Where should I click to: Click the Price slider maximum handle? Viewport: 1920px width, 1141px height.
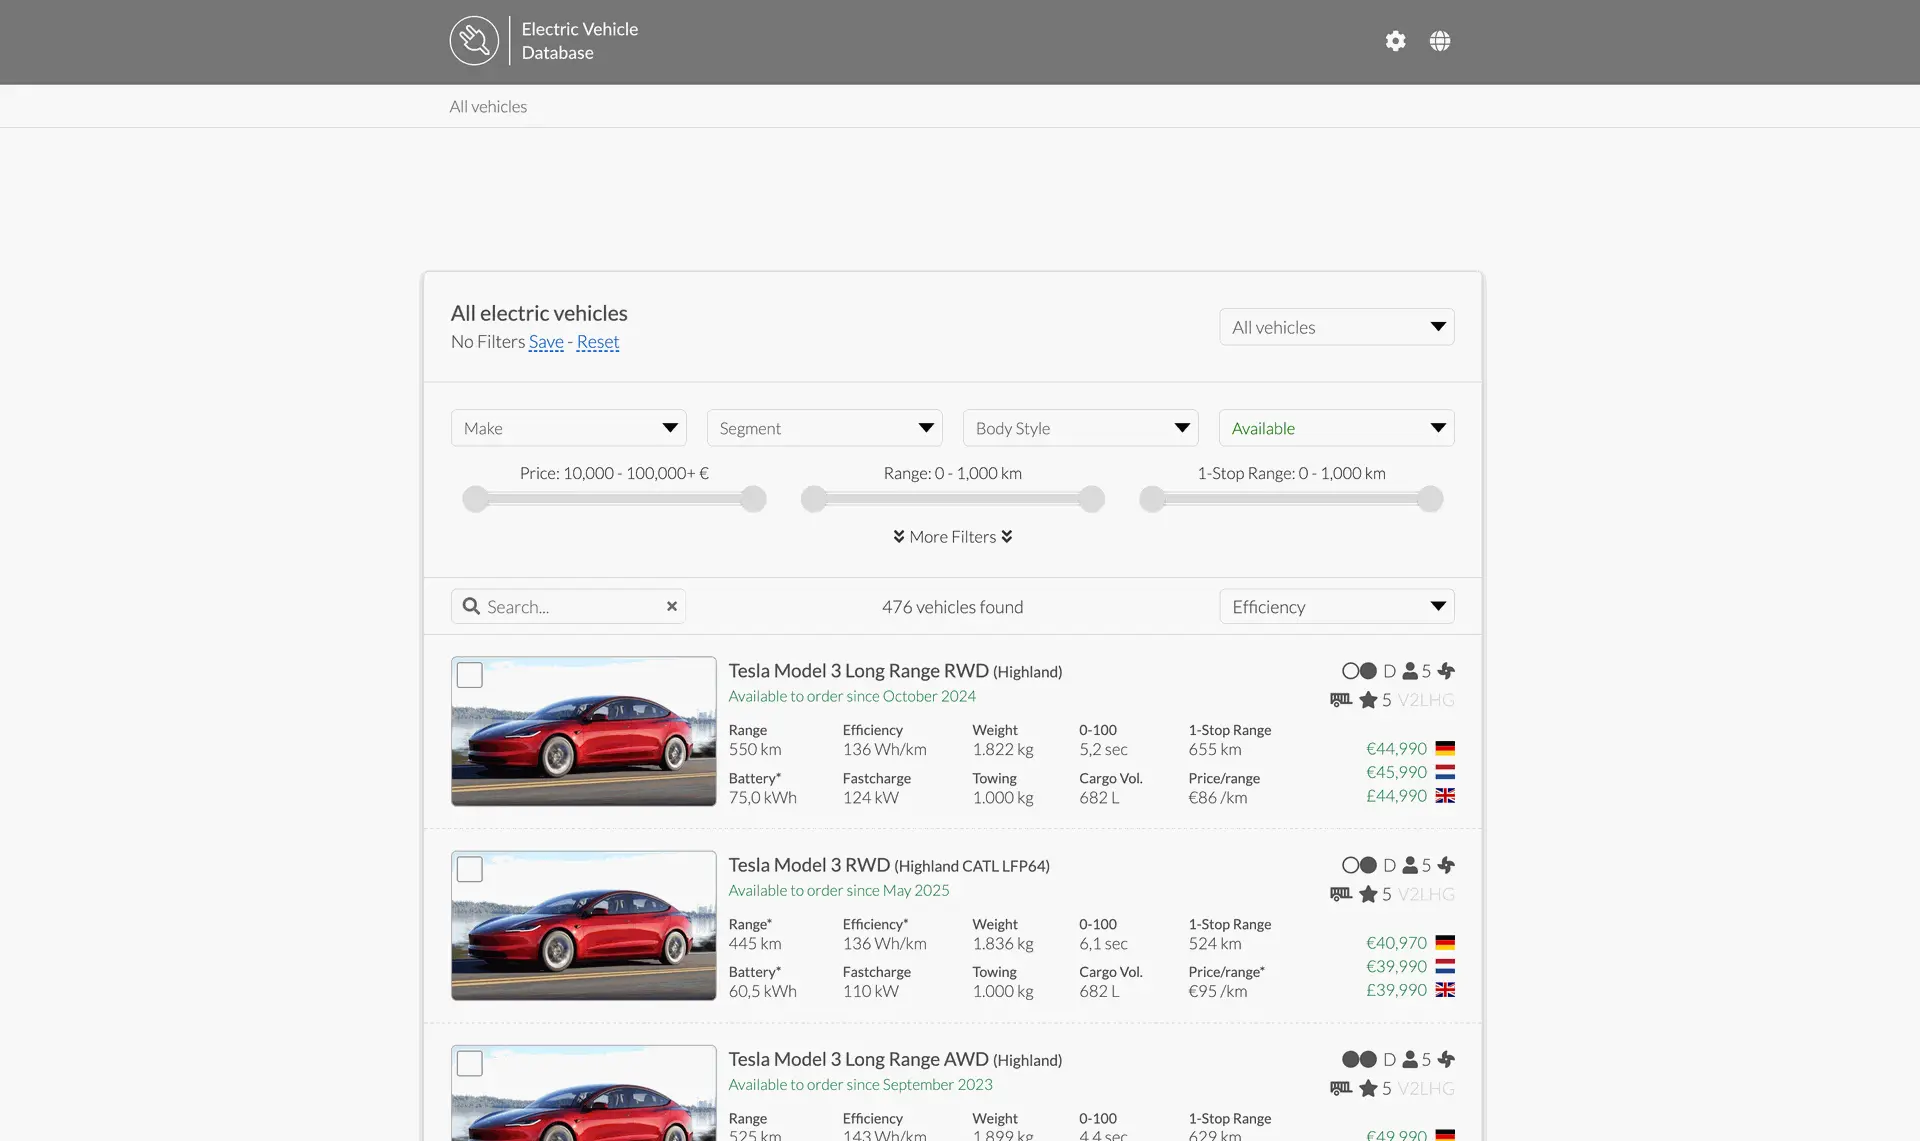pos(754,499)
